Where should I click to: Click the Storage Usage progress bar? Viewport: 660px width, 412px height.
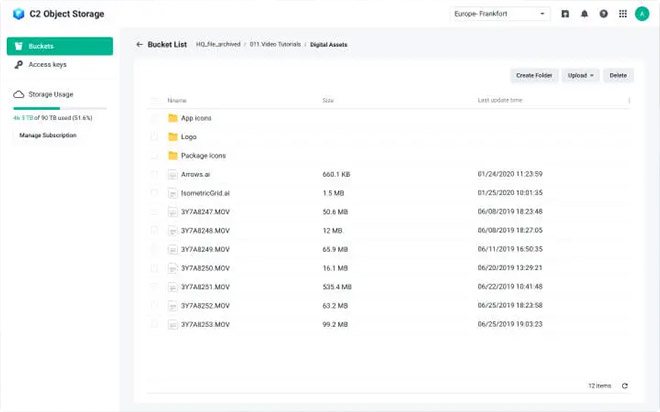(x=59, y=107)
